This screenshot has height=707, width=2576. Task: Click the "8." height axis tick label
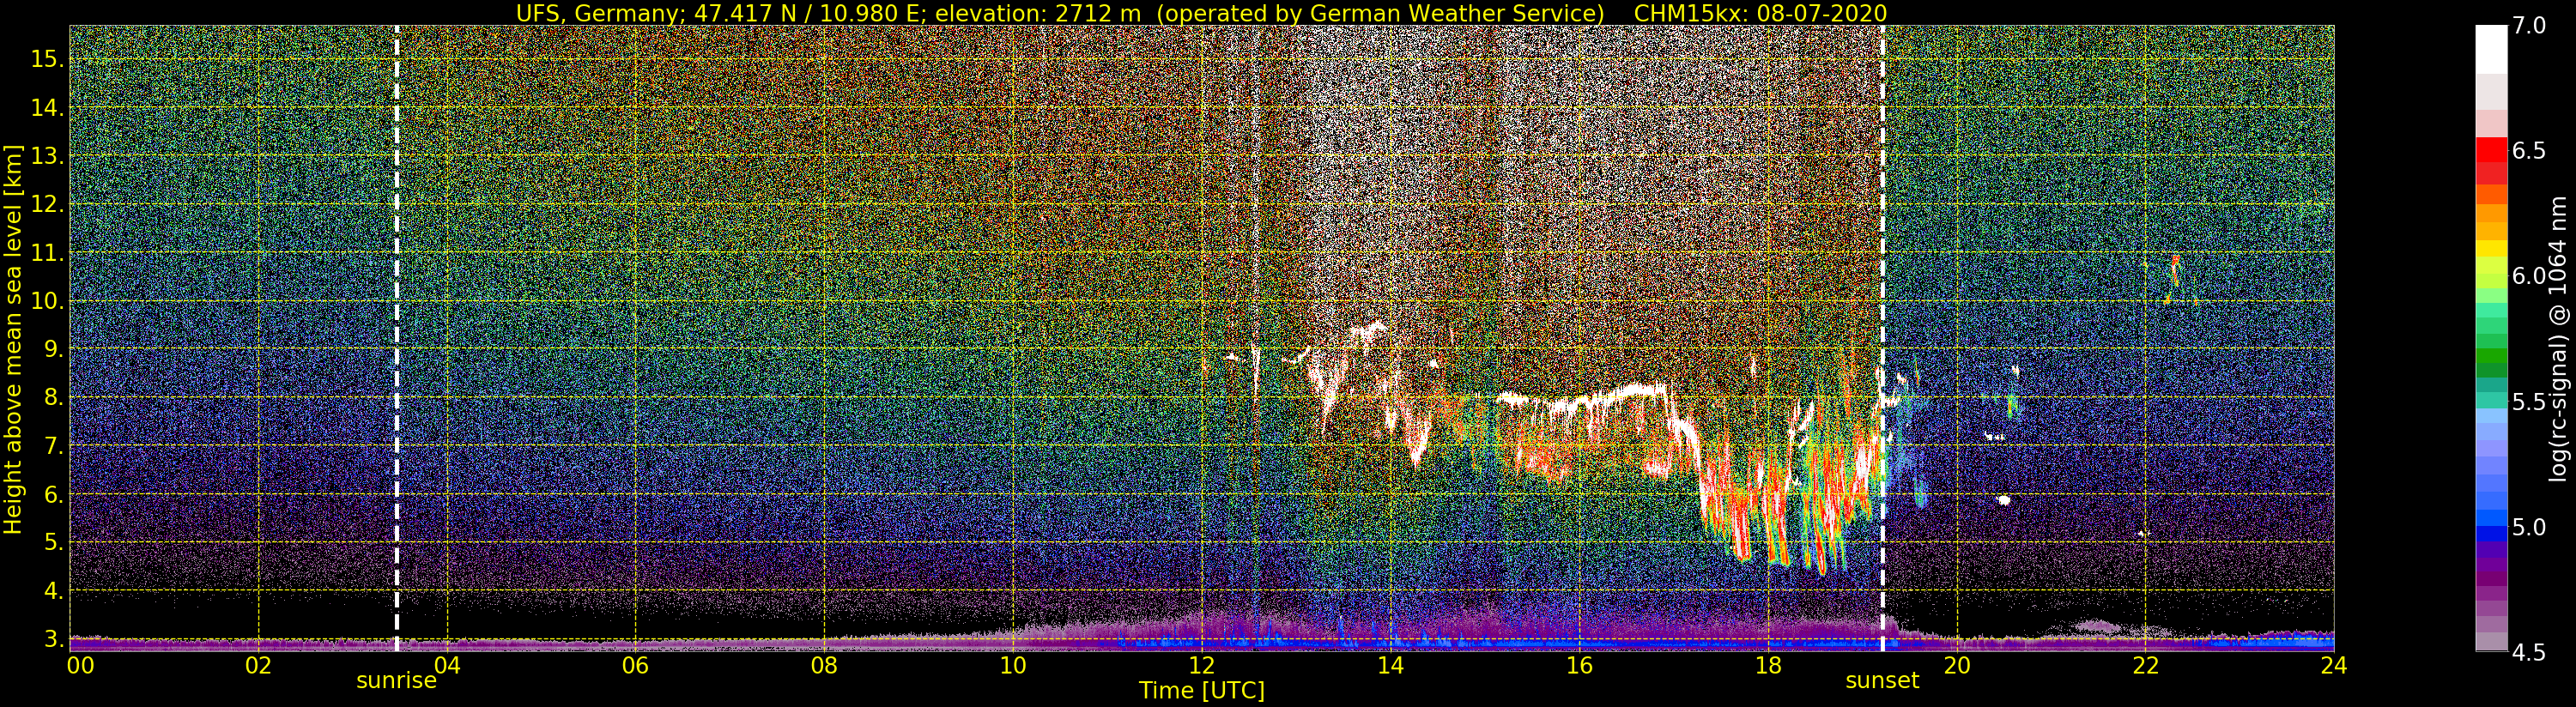coord(53,397)
